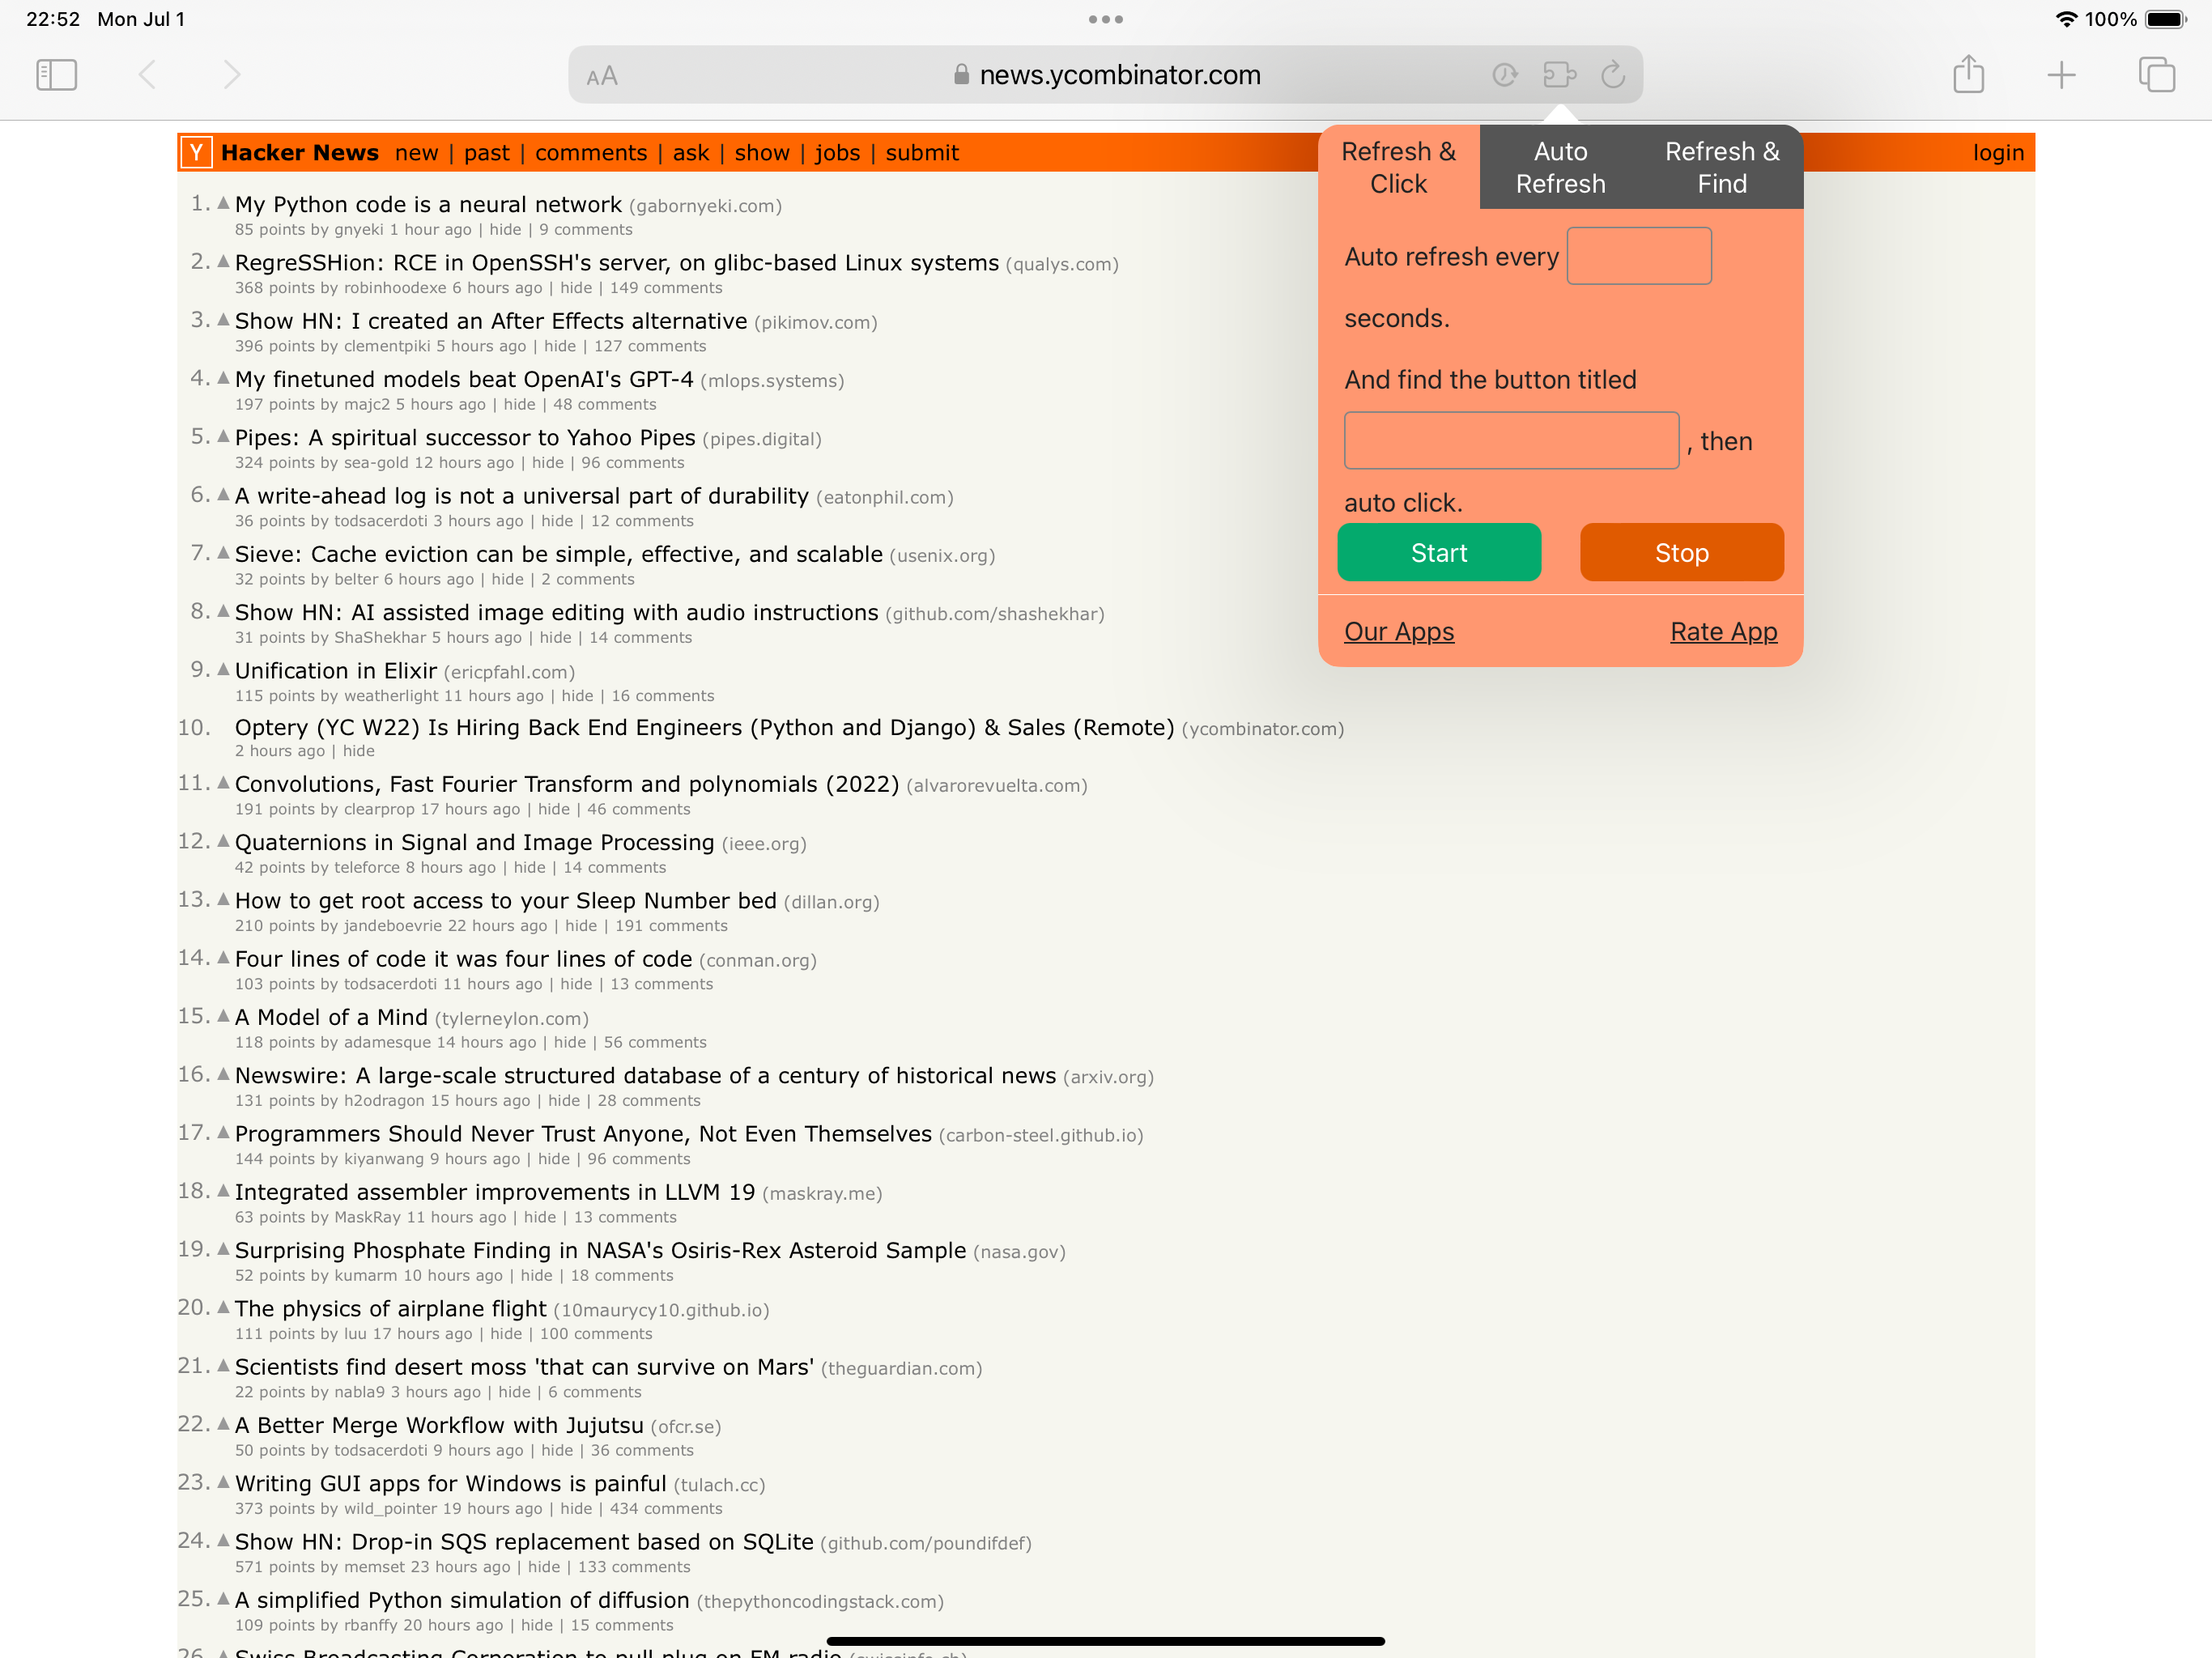
Task: Open '9 hours ago' timestamp on Programmers Should Never Trust
Action: pyautogui.click(x=475, y=1159)
